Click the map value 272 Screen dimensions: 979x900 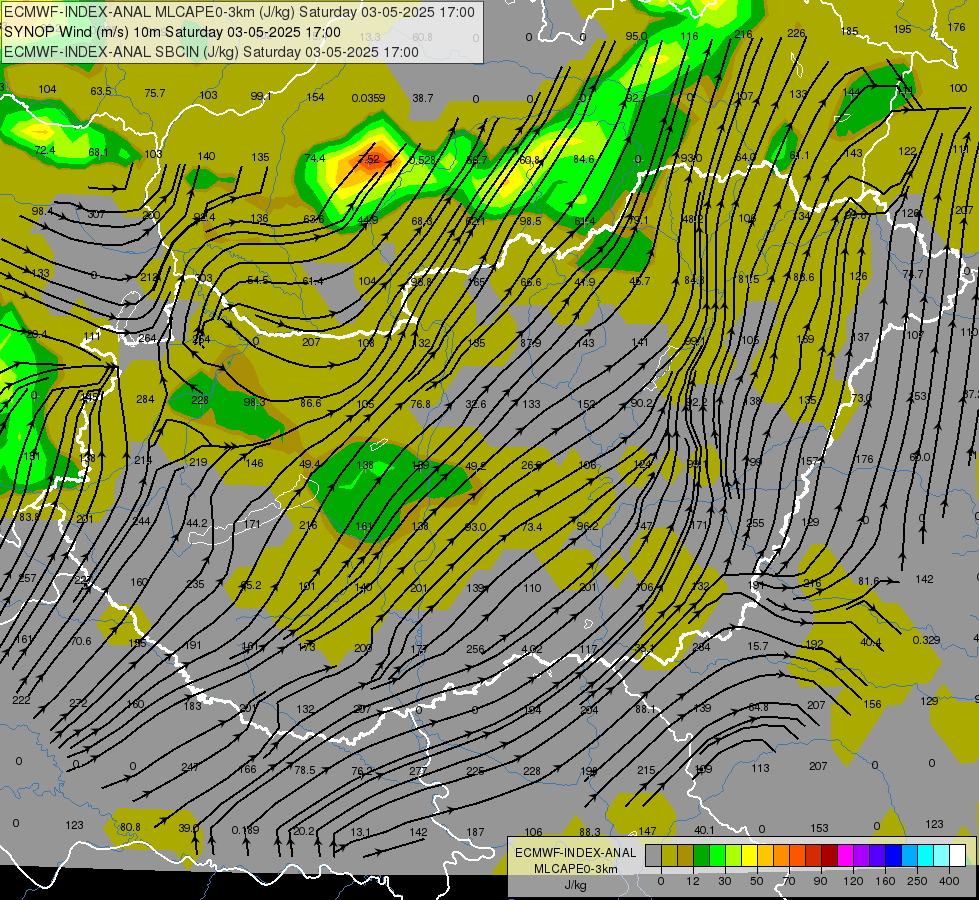[x=78, y=703]
